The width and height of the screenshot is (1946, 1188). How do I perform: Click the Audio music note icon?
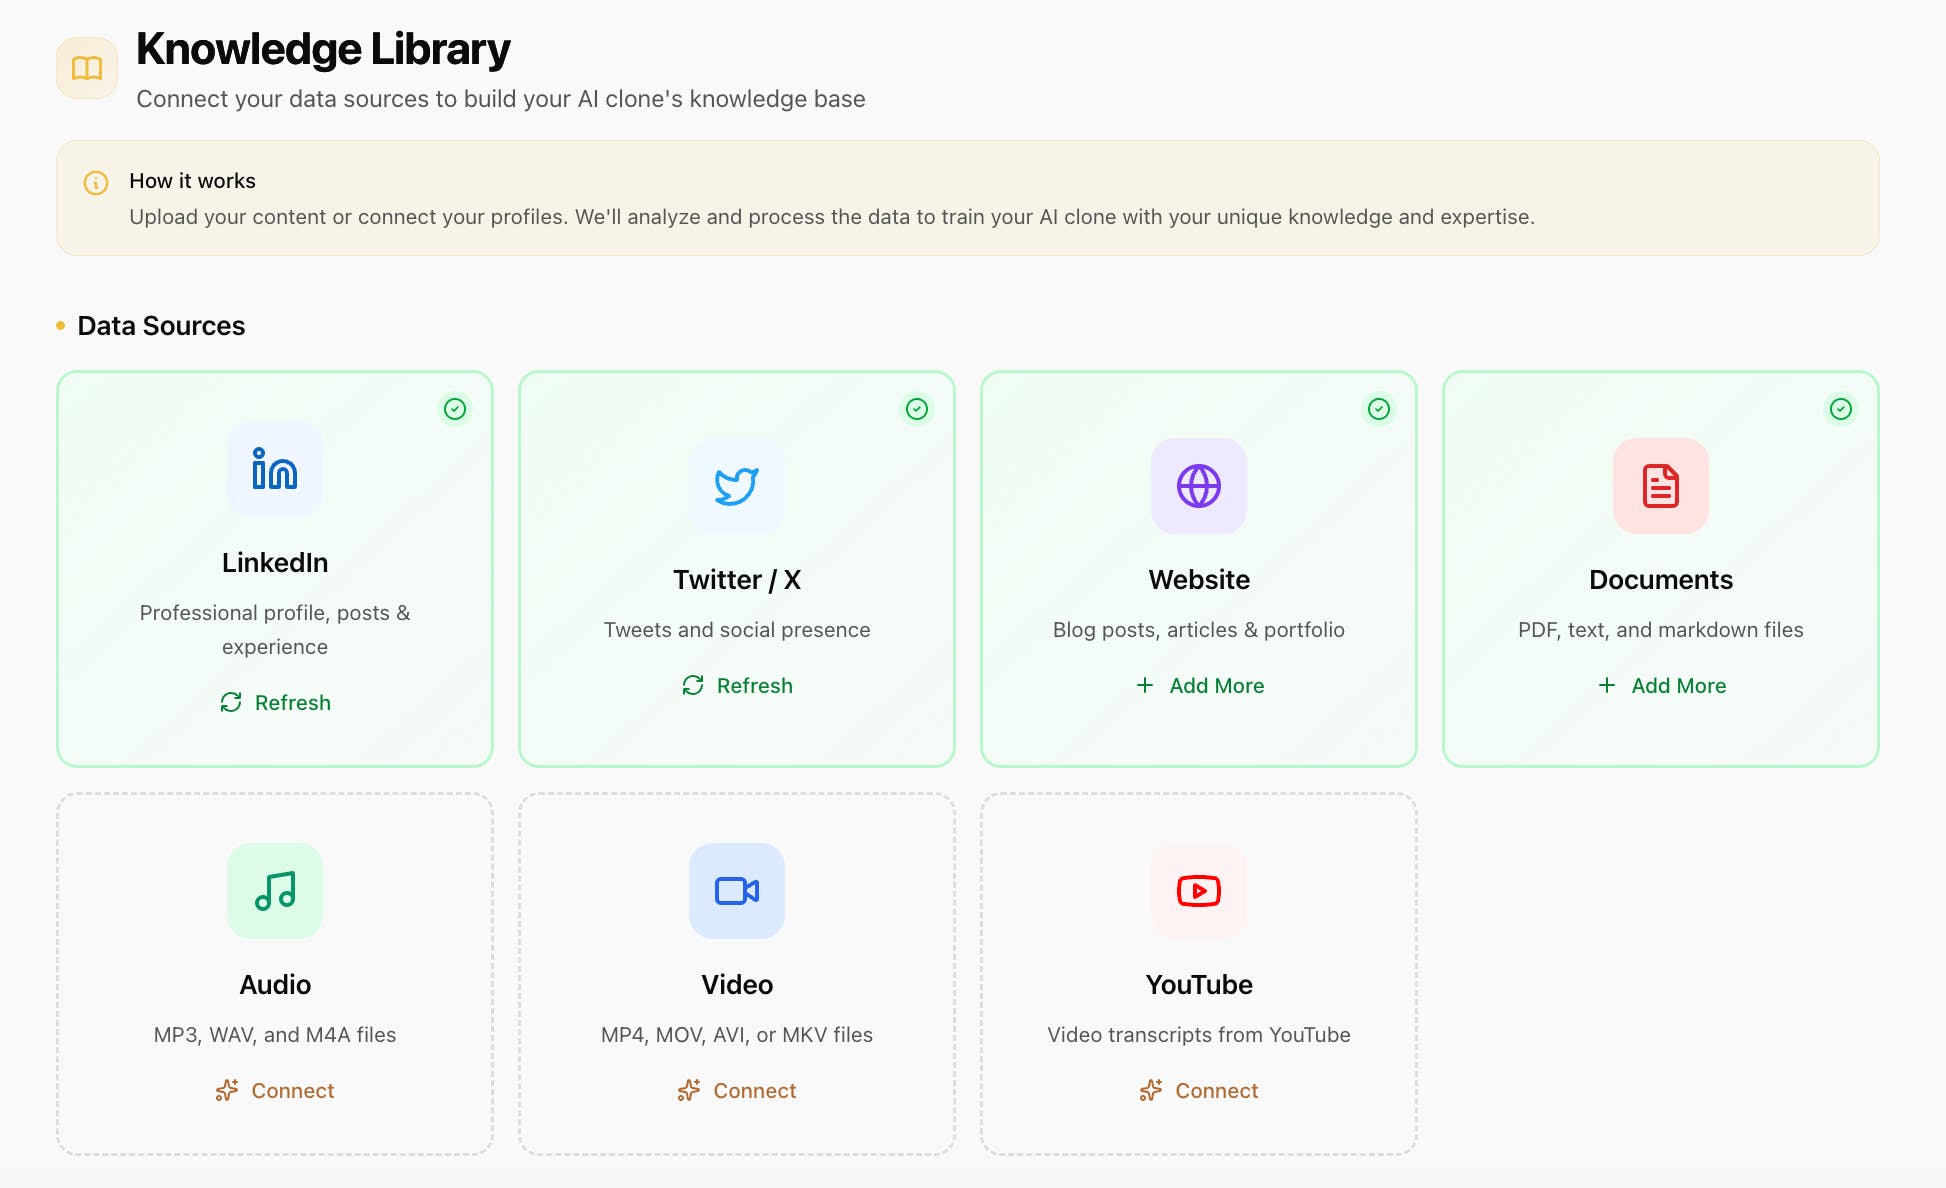275,890
